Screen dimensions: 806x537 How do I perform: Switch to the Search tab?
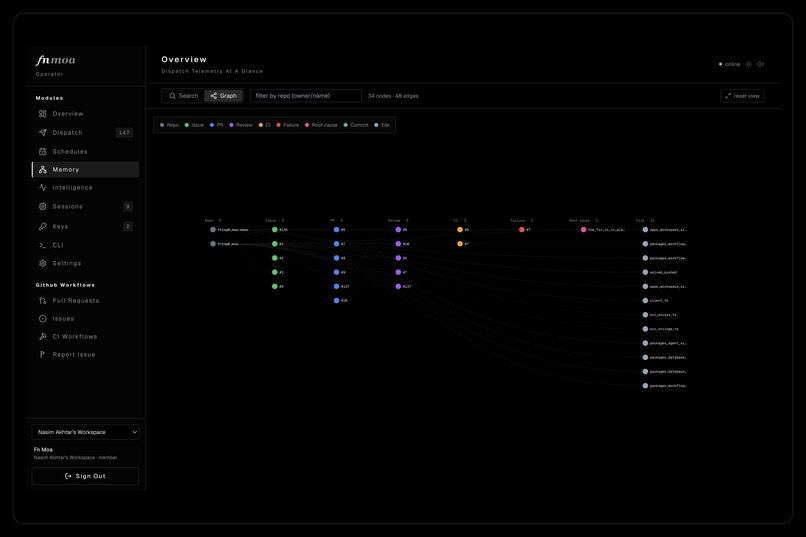click(x=184, y=96)
